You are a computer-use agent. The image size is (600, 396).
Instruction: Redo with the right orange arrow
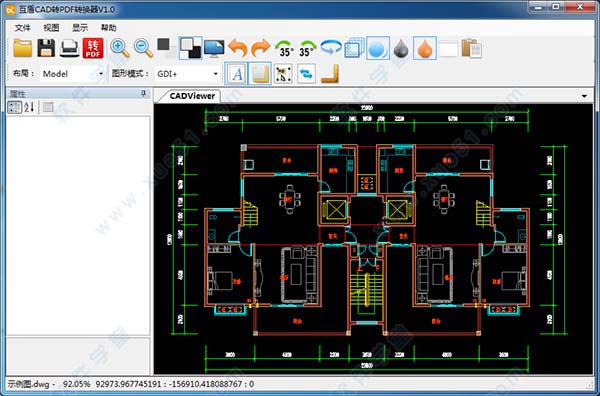tap(261, 48)
